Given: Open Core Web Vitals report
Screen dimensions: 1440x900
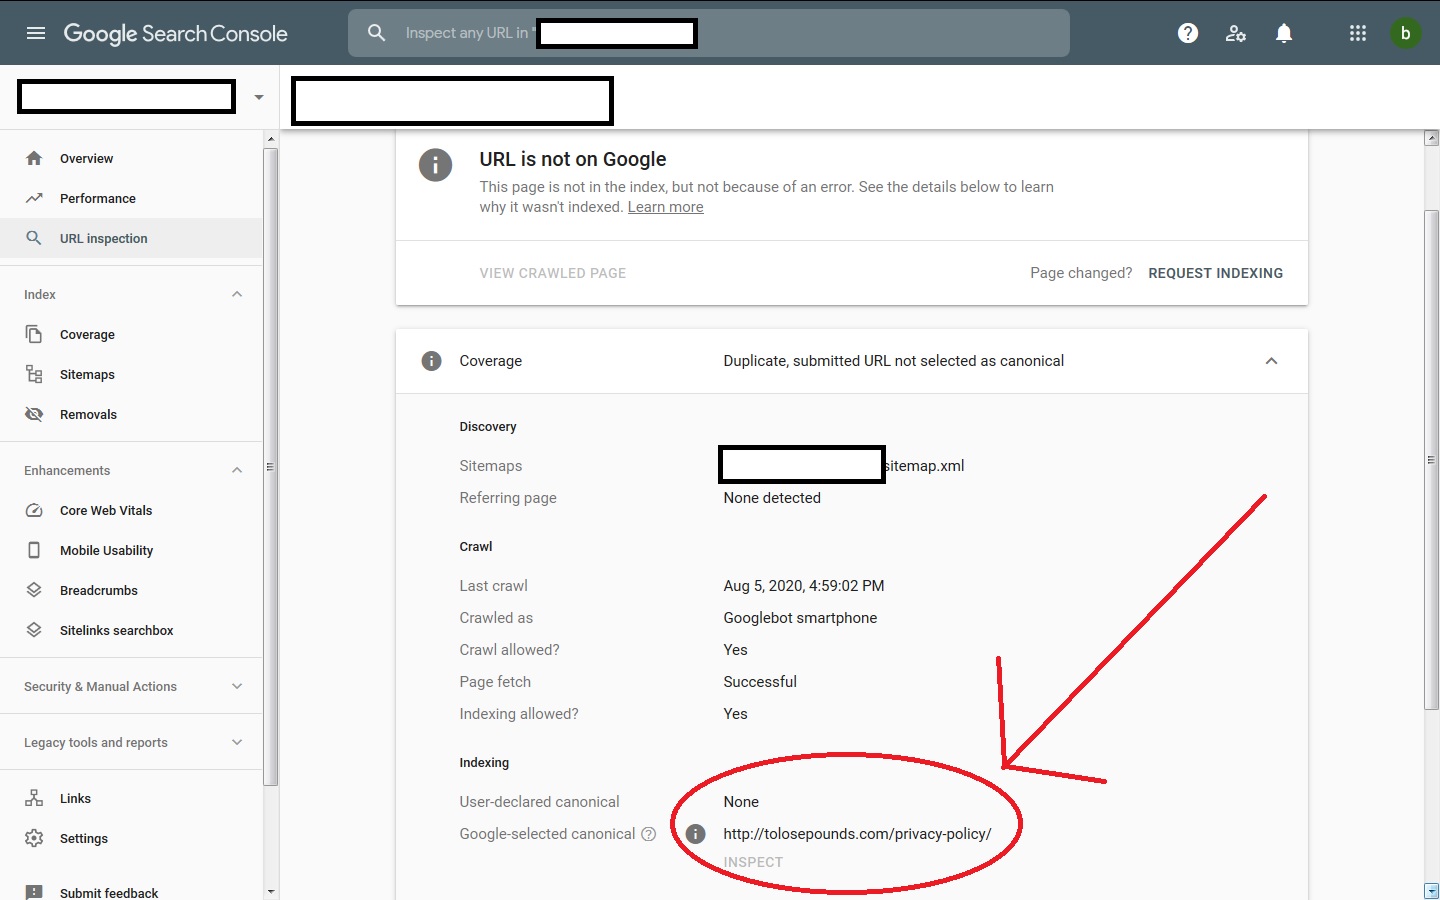Looking at the screenshot, I should (131, 510).
